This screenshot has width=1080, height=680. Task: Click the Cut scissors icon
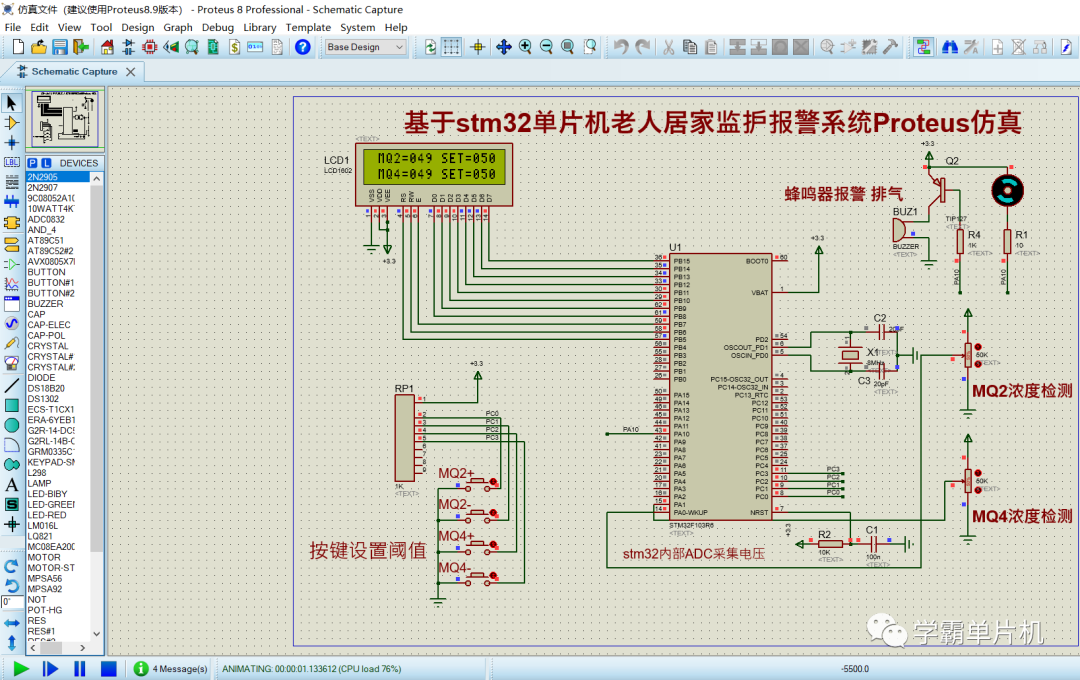click(668, 47)
